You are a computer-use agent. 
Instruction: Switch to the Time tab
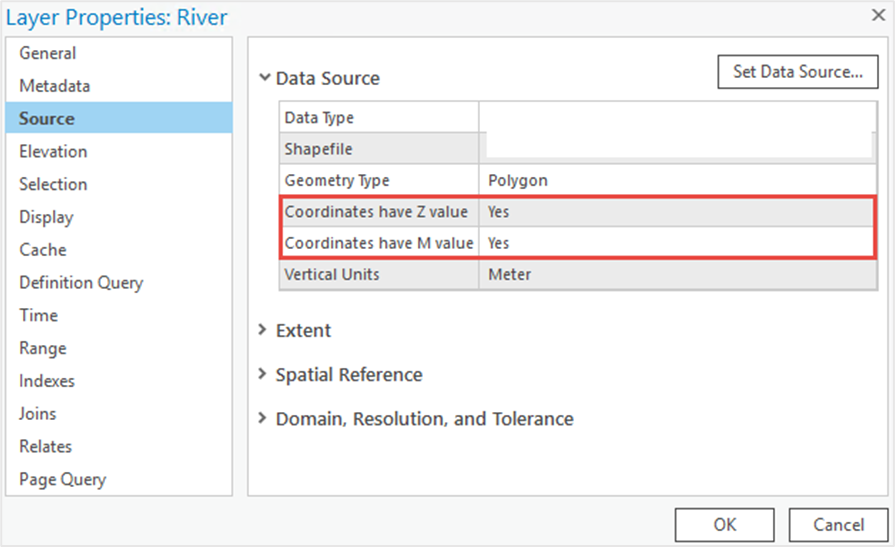pyautogui.click(x=38, y=315)
